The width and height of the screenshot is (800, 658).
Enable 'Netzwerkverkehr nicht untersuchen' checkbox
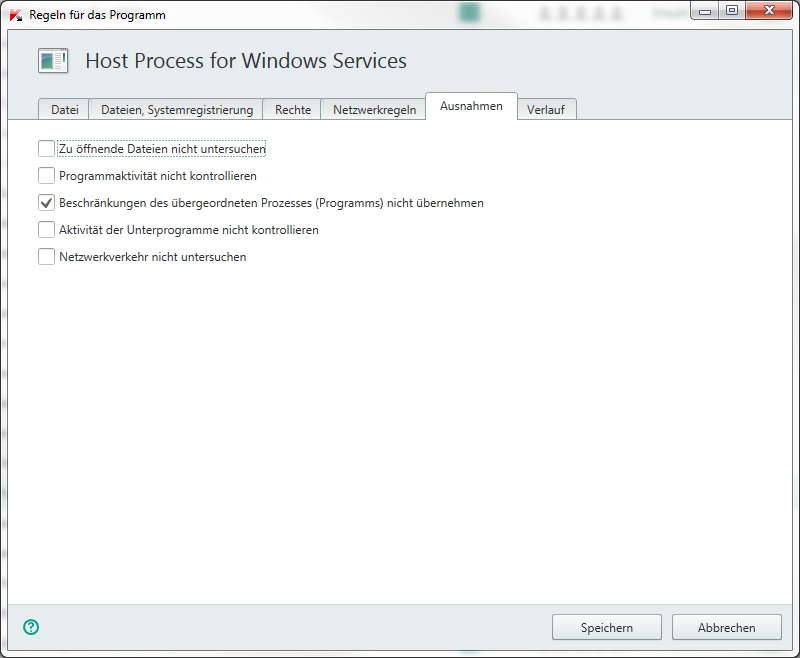pos(46,257)
